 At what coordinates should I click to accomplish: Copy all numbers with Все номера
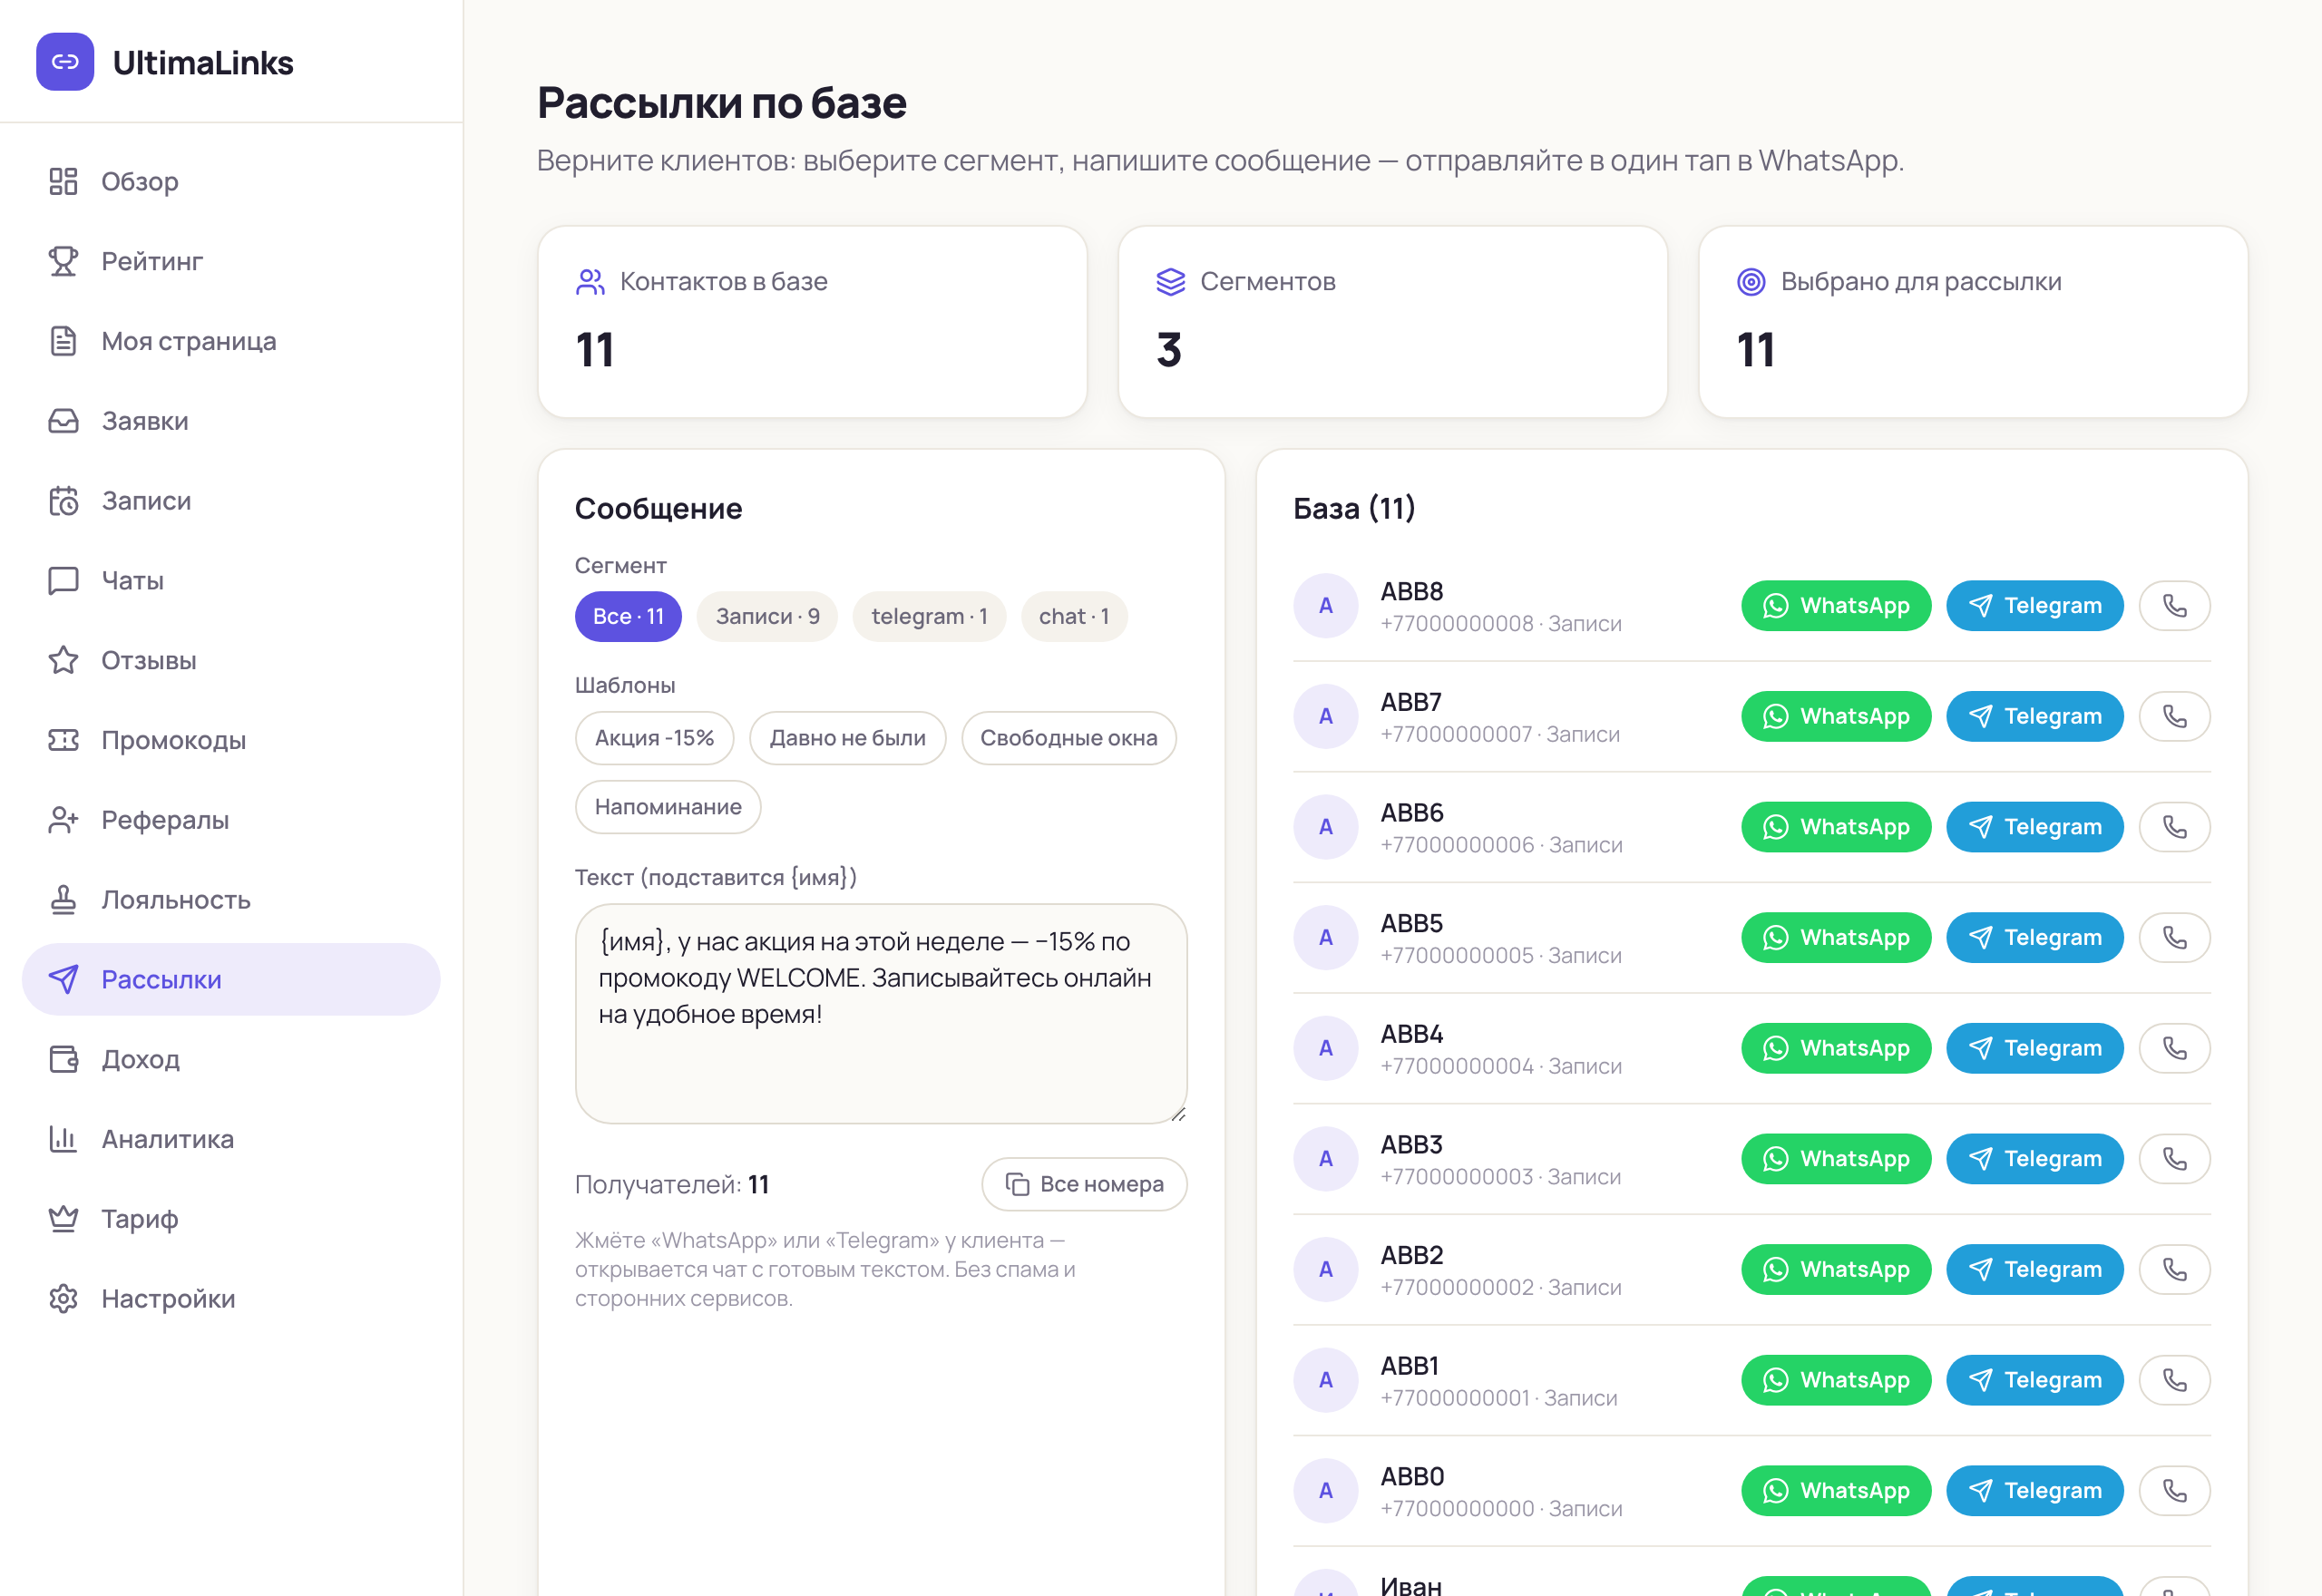coord(1084,1184)
